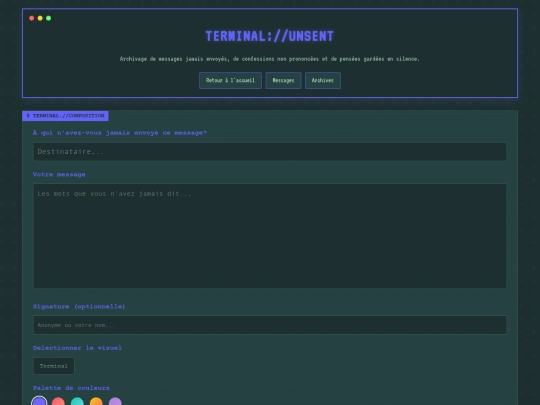
Task: Click the TERMINAL://COMPOSITION tab label
Action: coord(65,116)
